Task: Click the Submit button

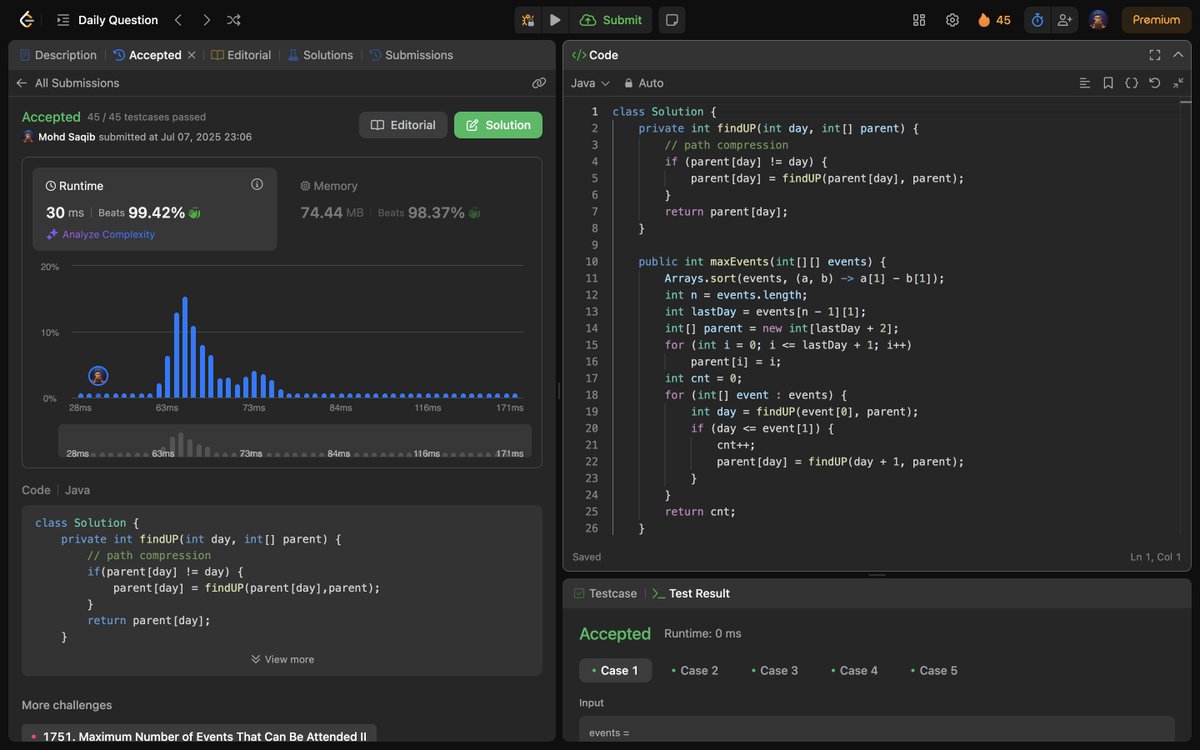Action: (611, 20)
